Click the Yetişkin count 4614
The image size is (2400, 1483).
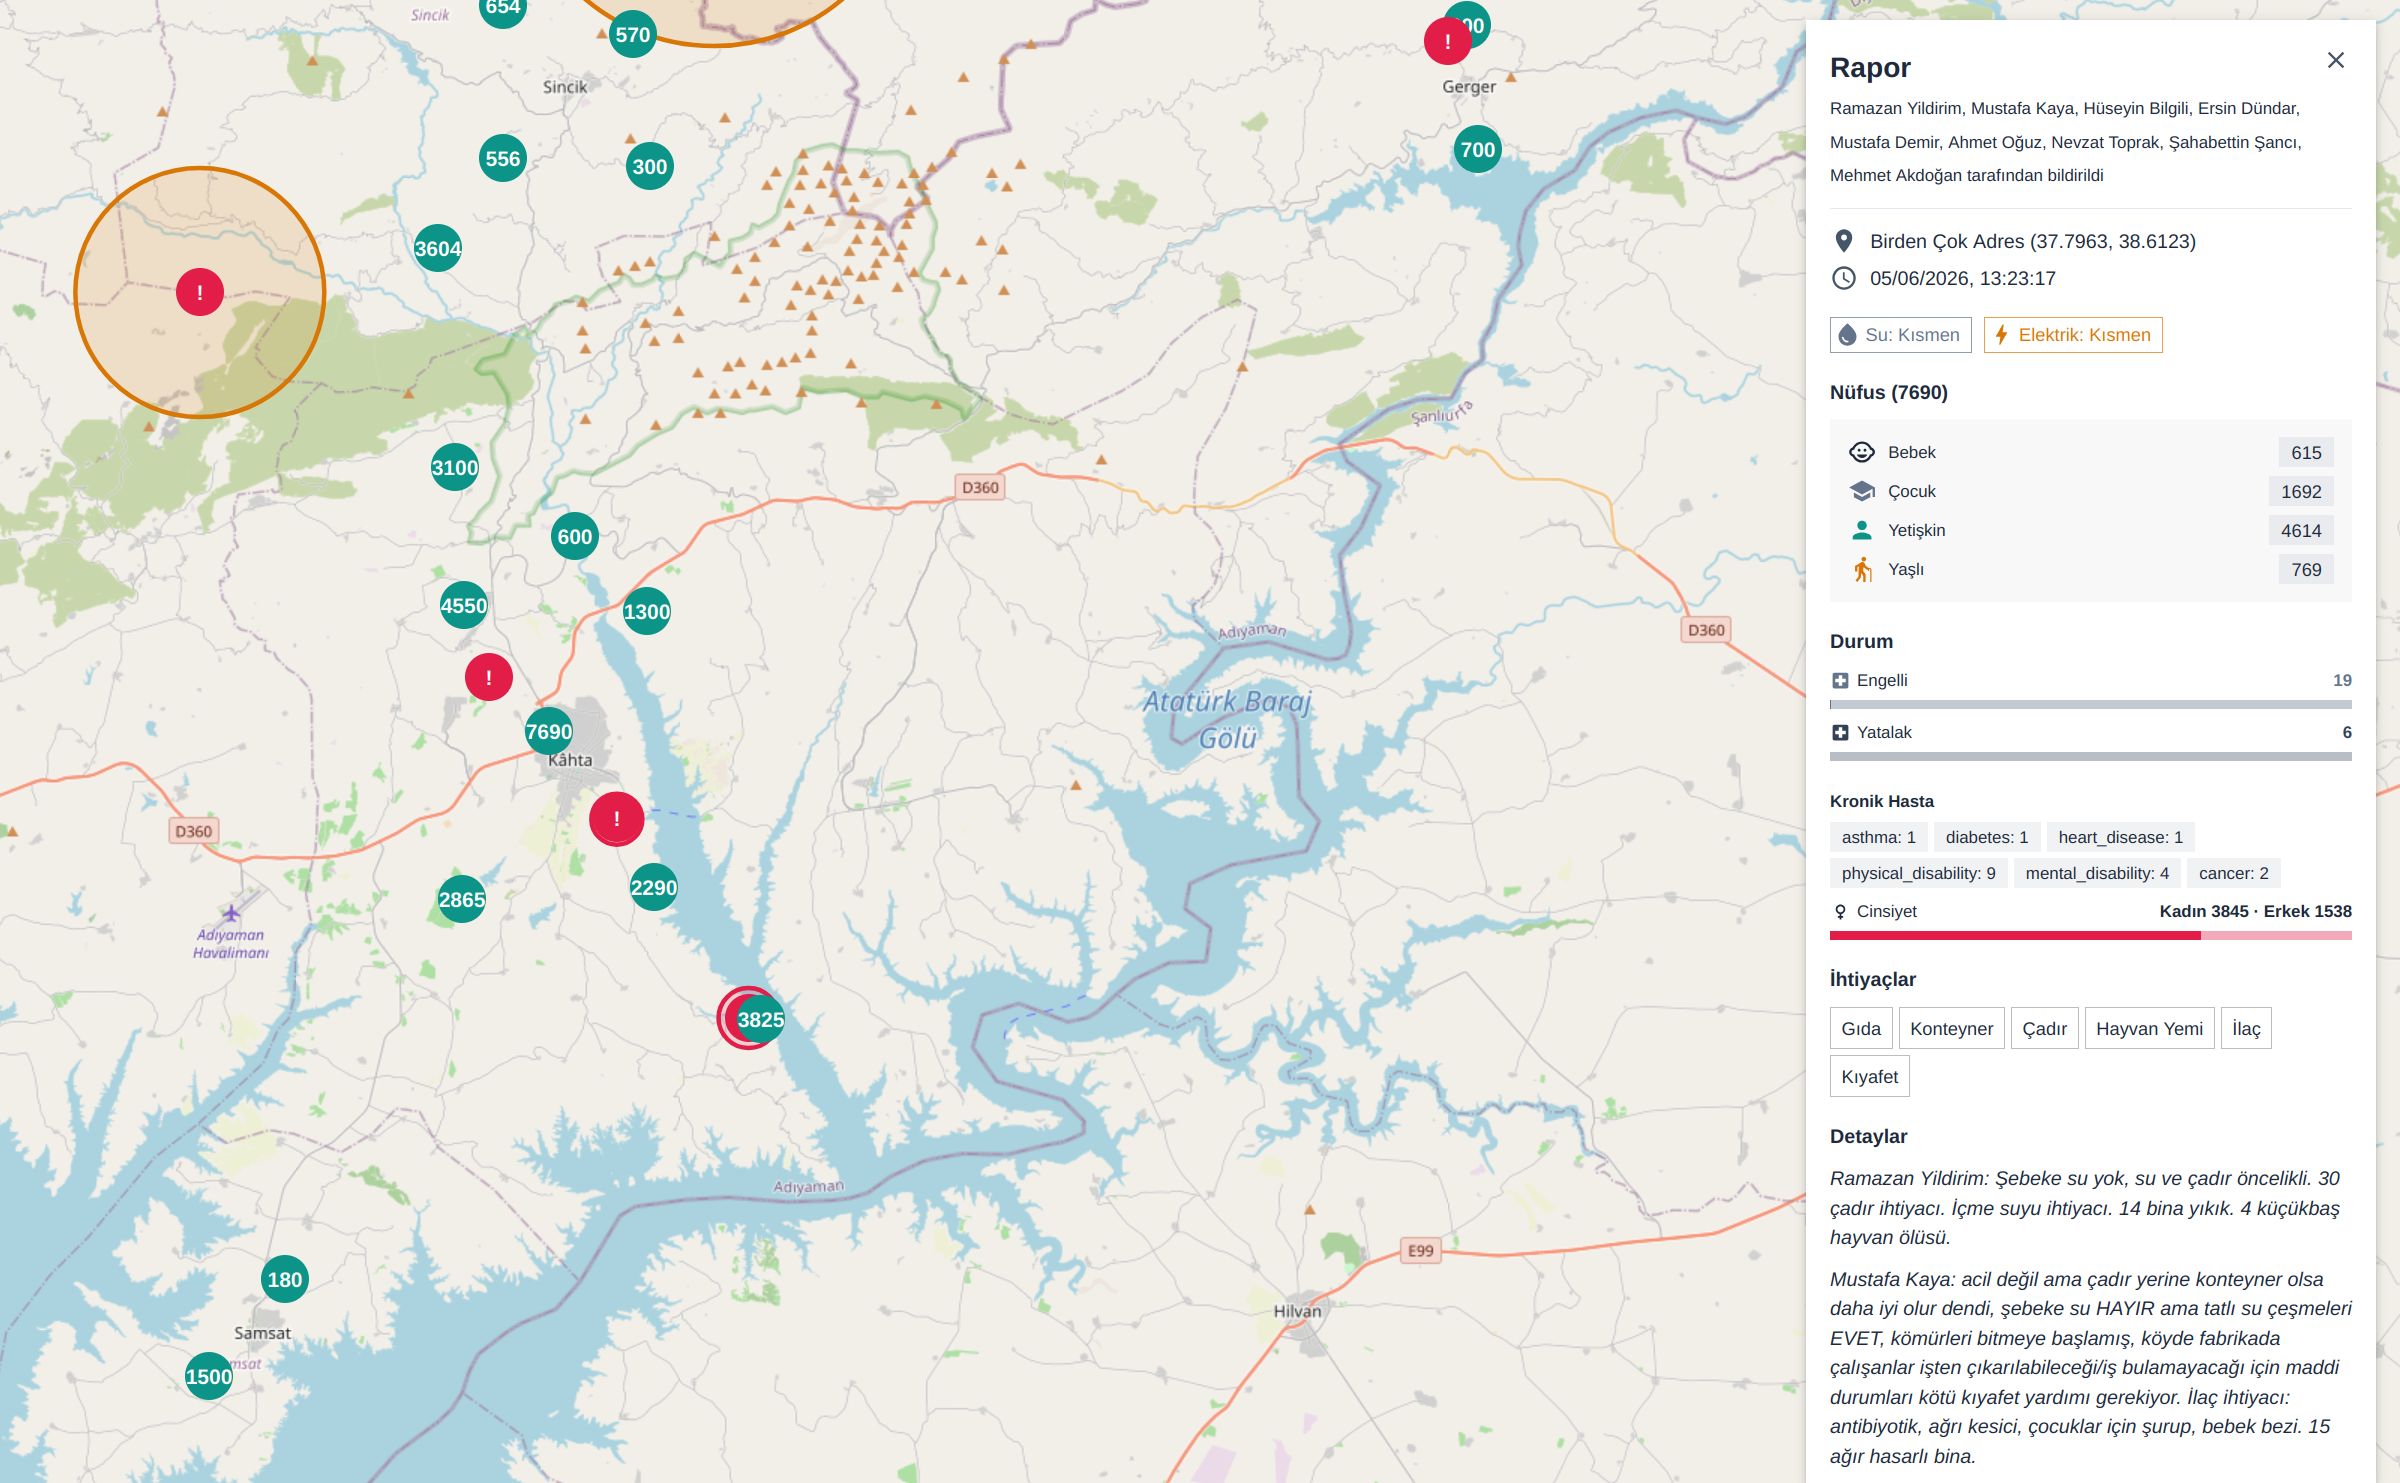click(x=2301, y=530)
